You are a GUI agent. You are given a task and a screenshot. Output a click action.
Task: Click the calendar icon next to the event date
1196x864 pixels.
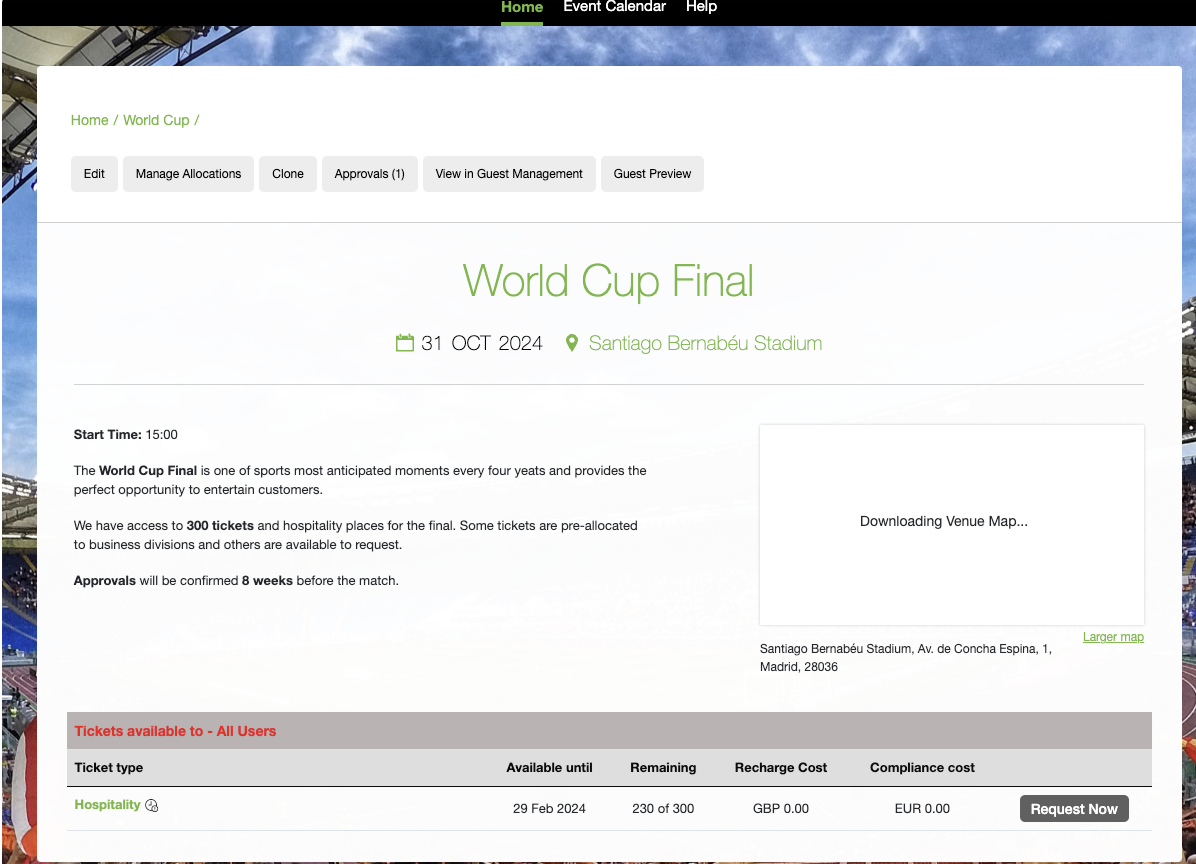[x=405, y=344]
